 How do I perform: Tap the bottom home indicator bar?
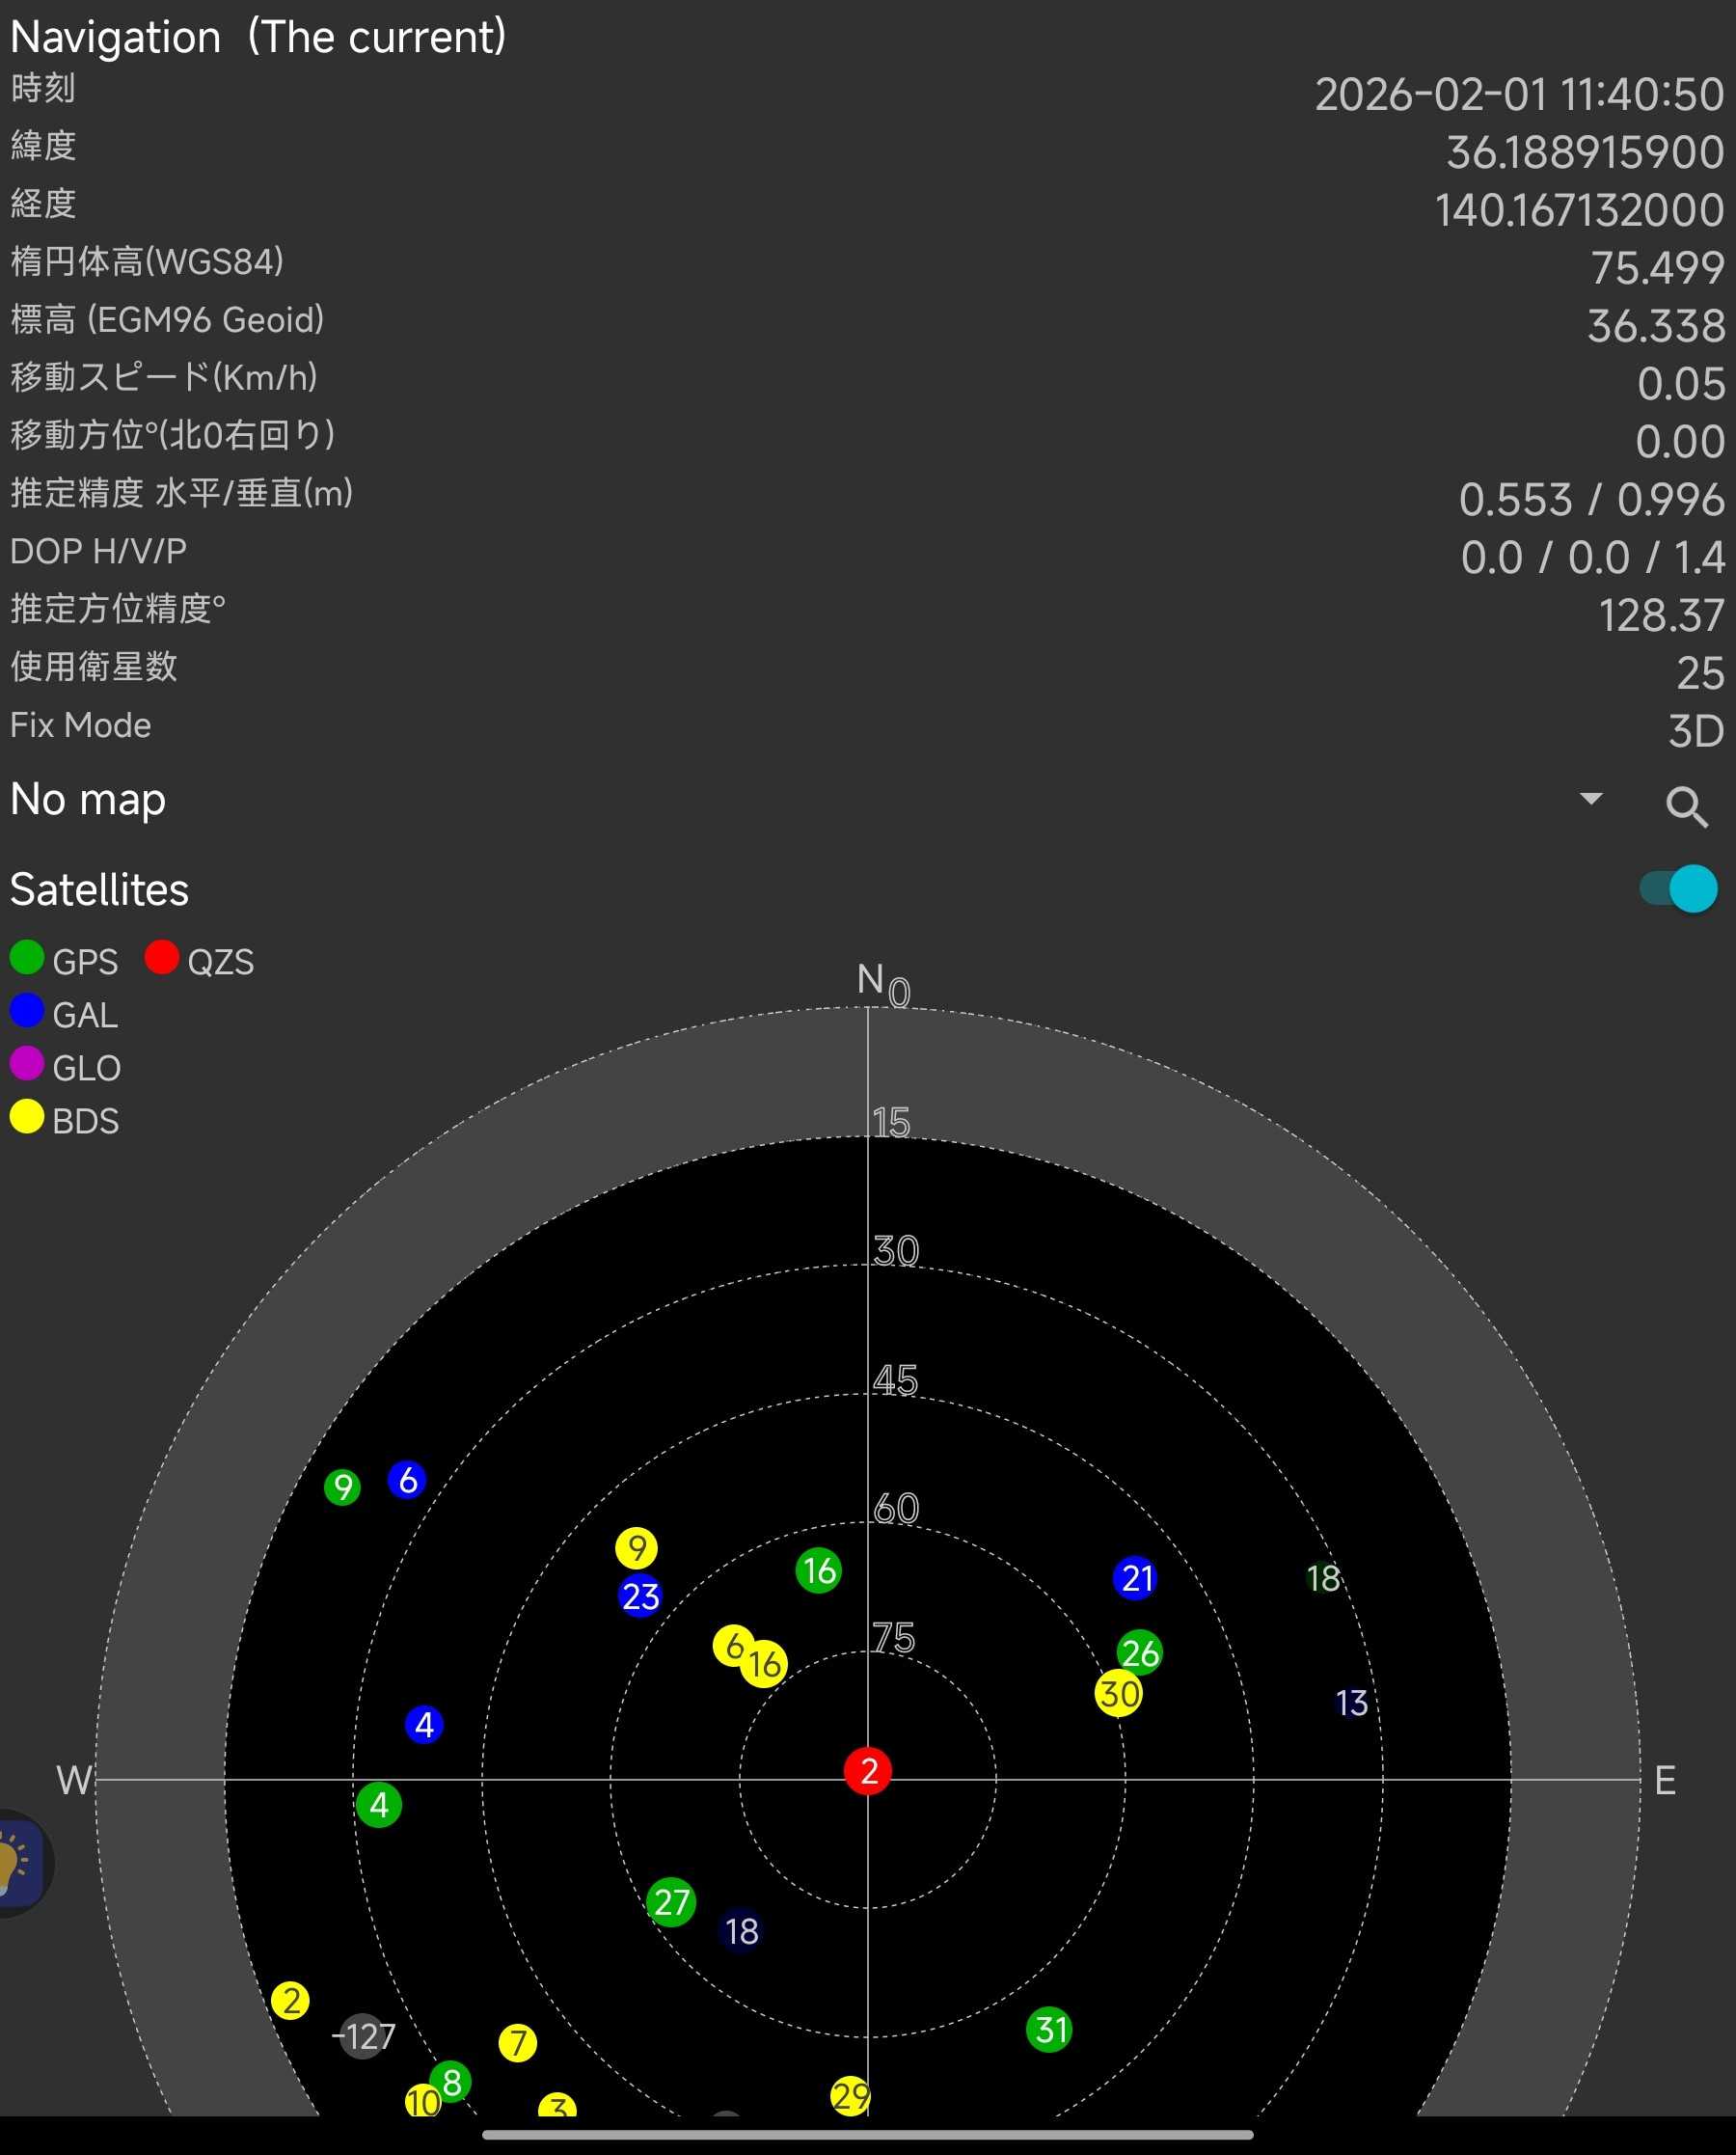tap(867, 2134)
